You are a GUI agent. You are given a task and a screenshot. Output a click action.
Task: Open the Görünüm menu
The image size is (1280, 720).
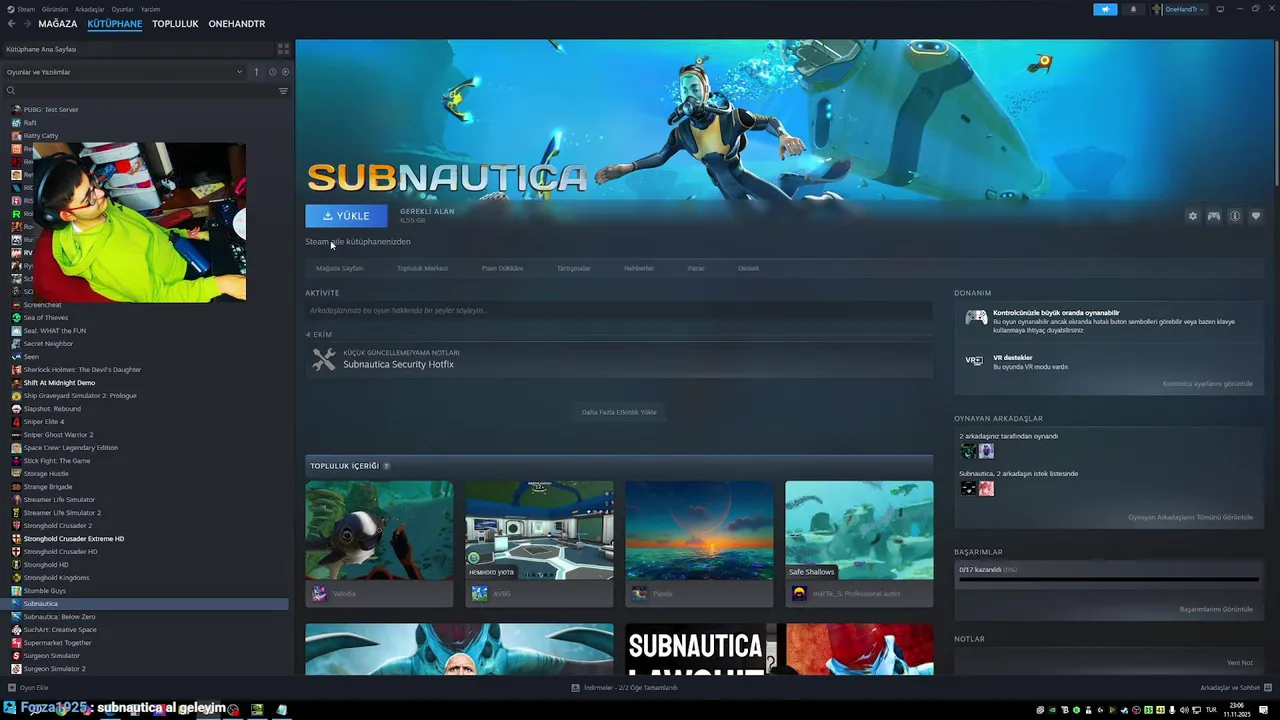[55, 9]
